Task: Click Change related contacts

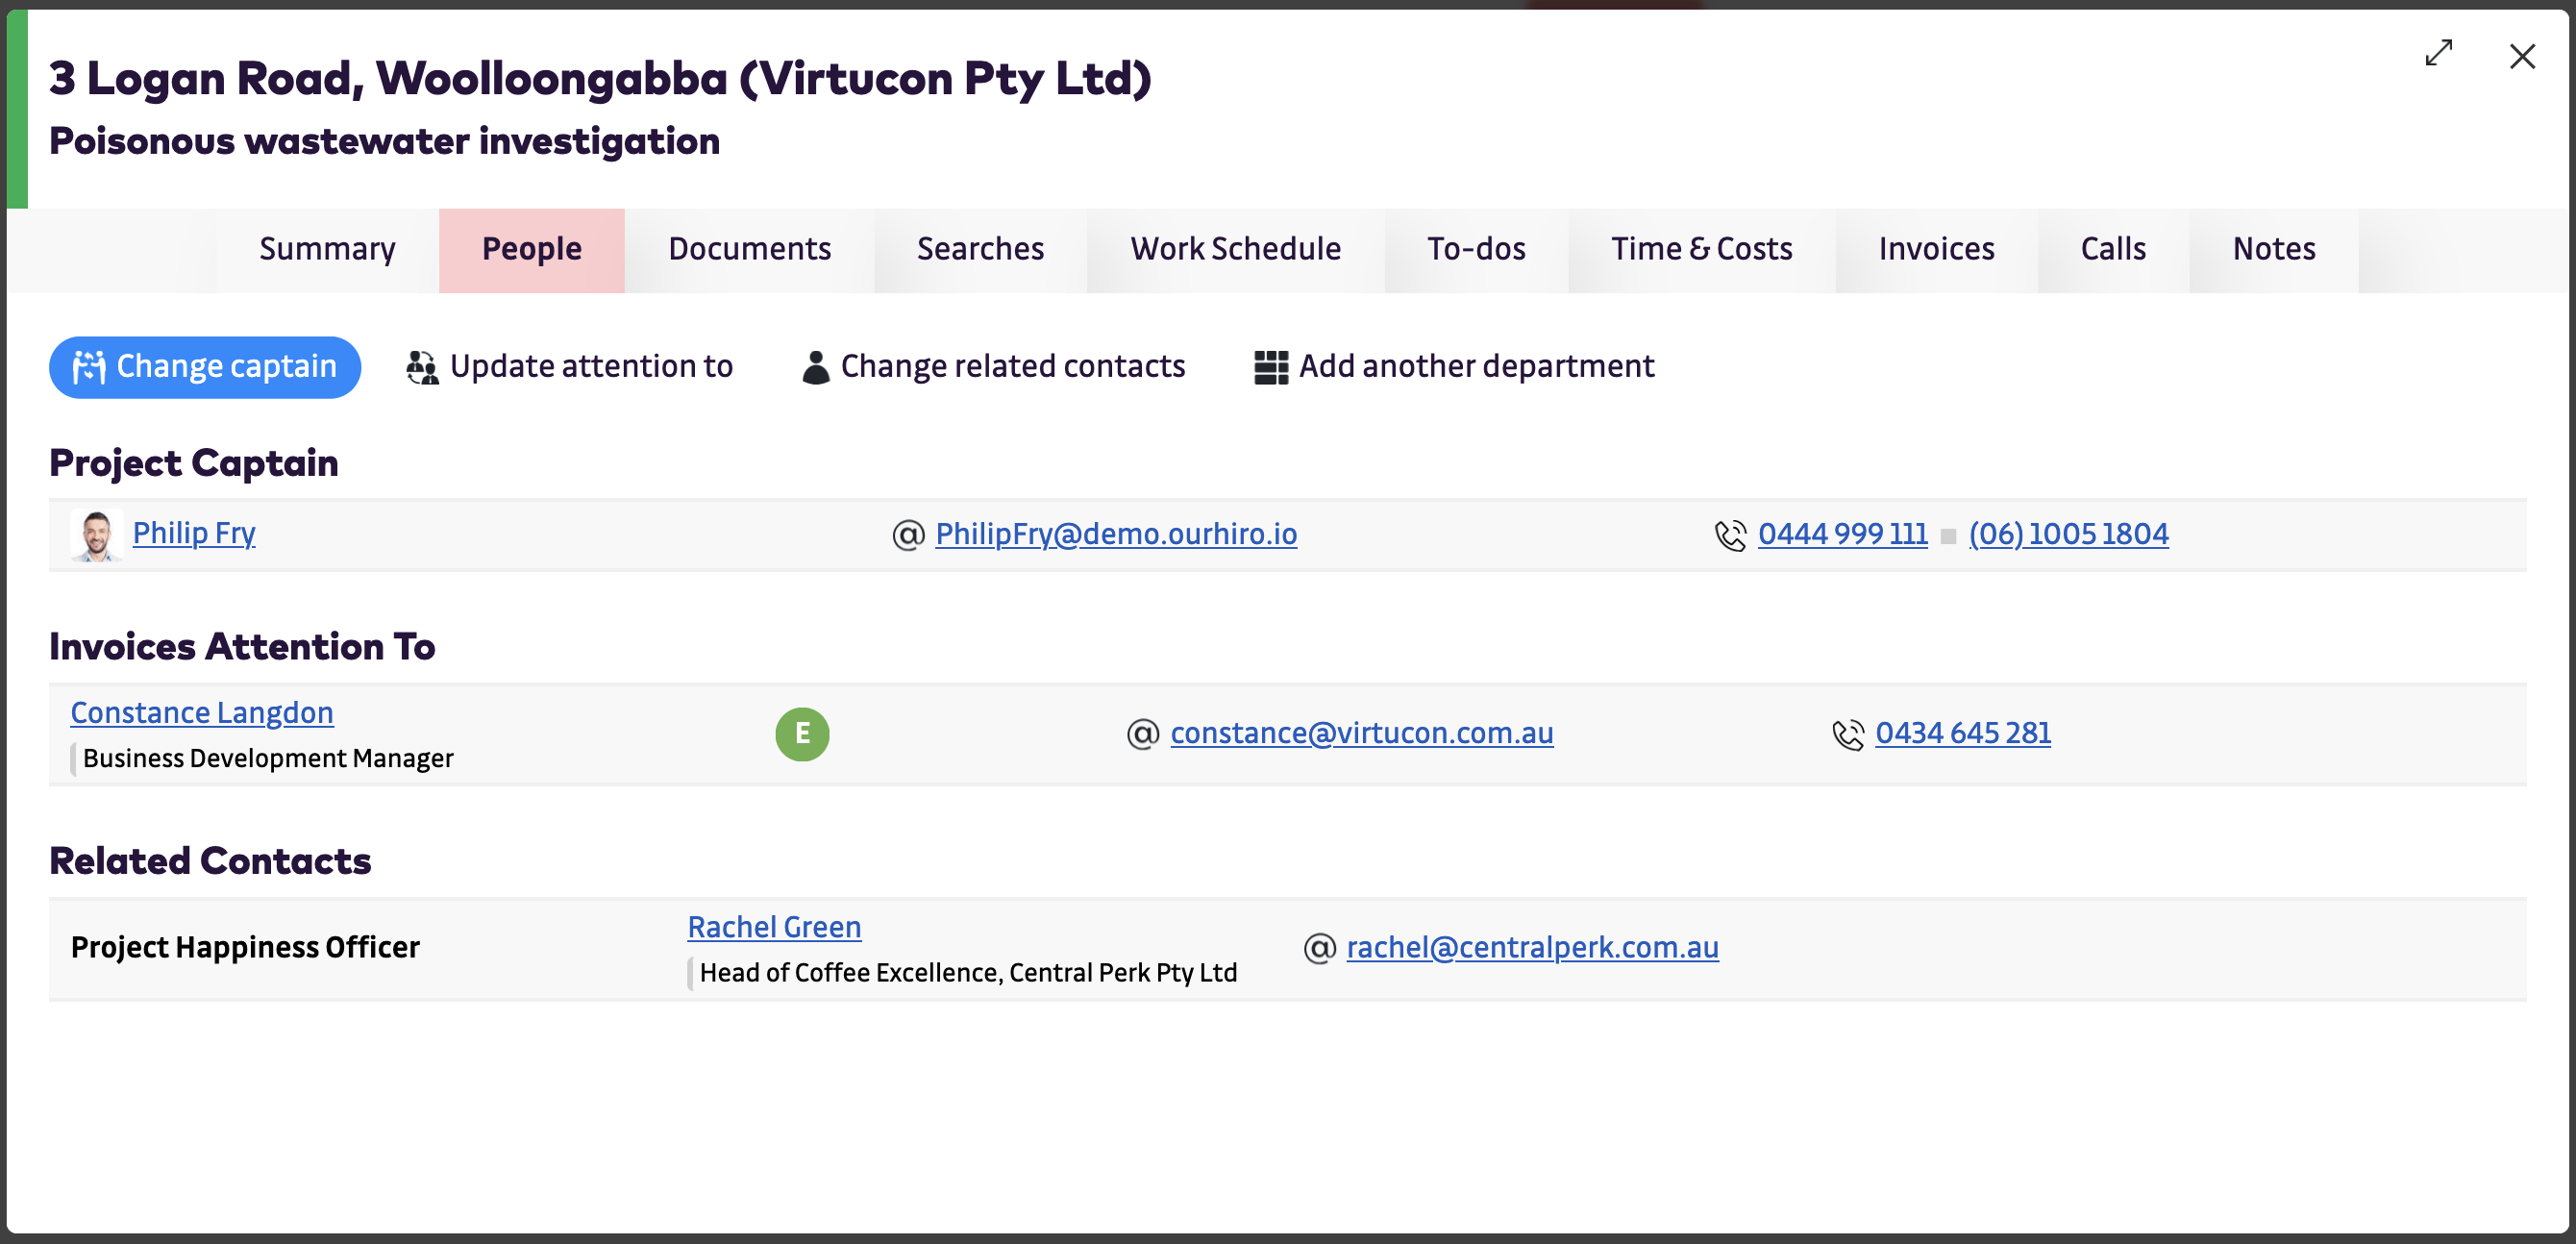Action: pyautogui.click(x=993, y=367)
